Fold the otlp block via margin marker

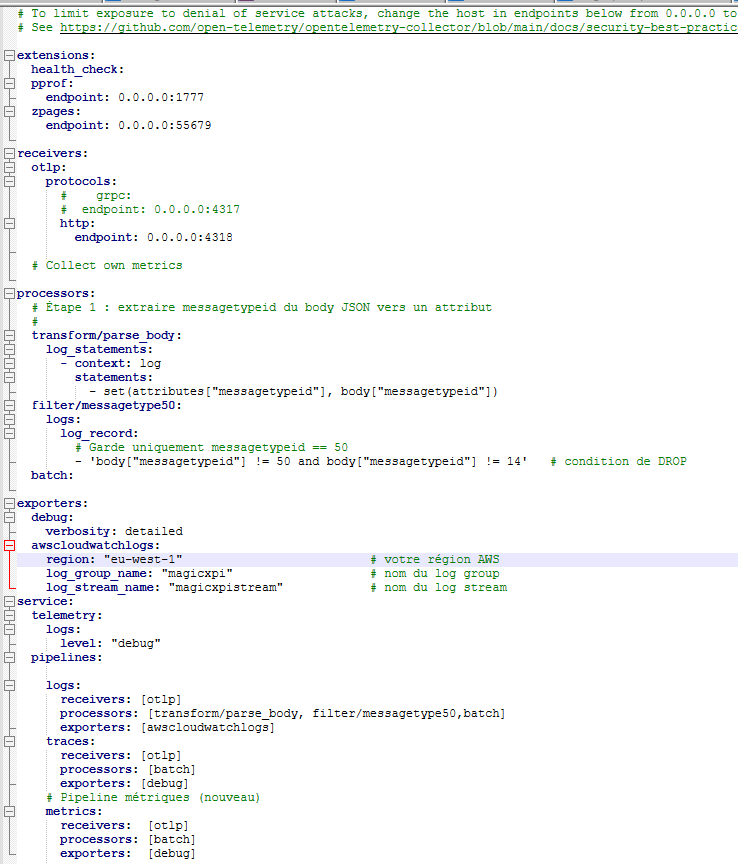[x=9, y=167]
